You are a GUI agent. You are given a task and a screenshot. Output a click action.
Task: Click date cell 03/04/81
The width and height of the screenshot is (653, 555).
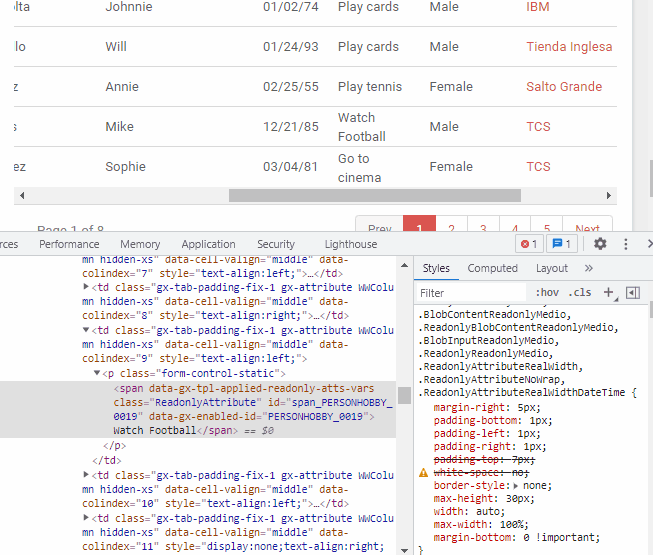(x=290, y=167)
